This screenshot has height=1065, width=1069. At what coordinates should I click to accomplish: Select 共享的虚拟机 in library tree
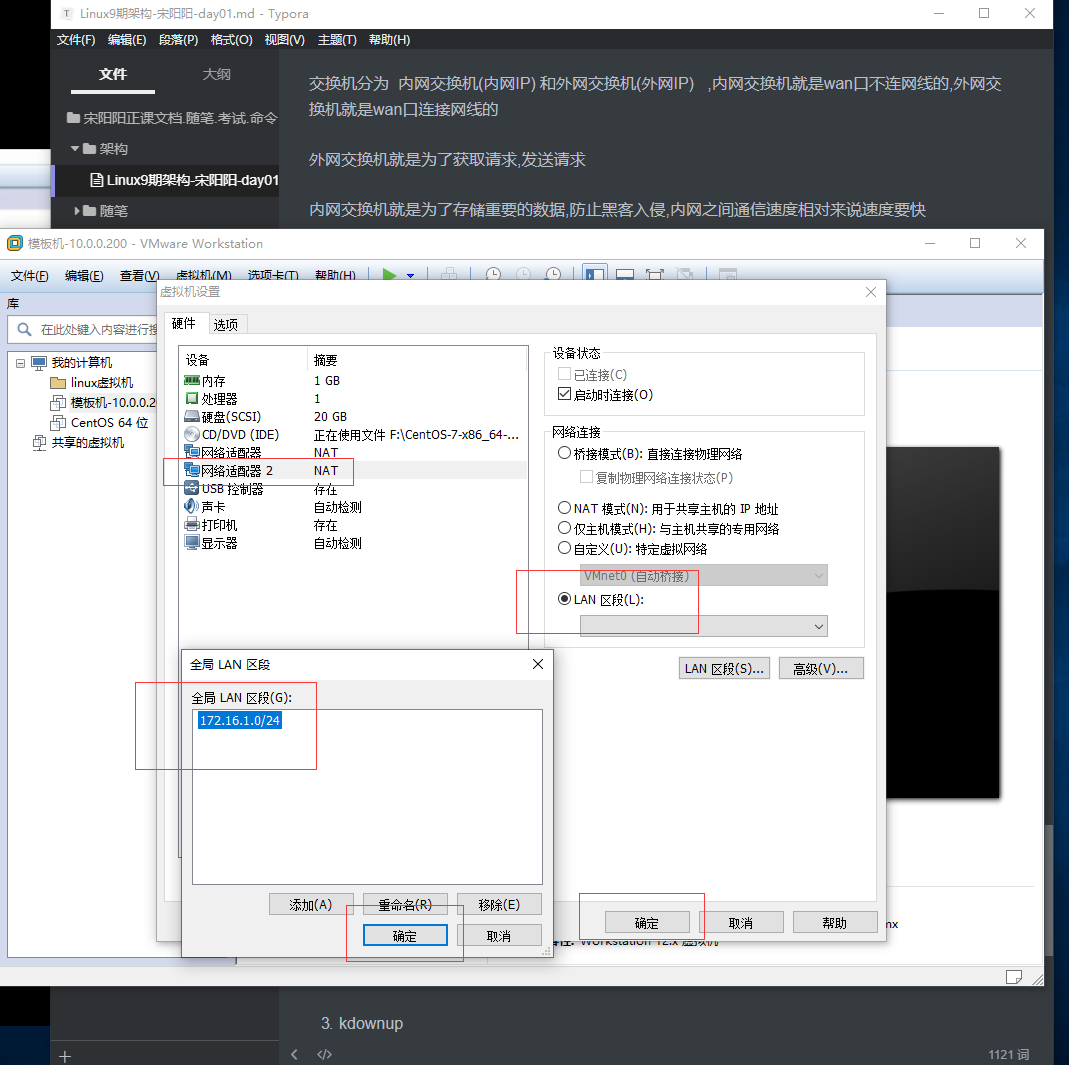(79, 442)
